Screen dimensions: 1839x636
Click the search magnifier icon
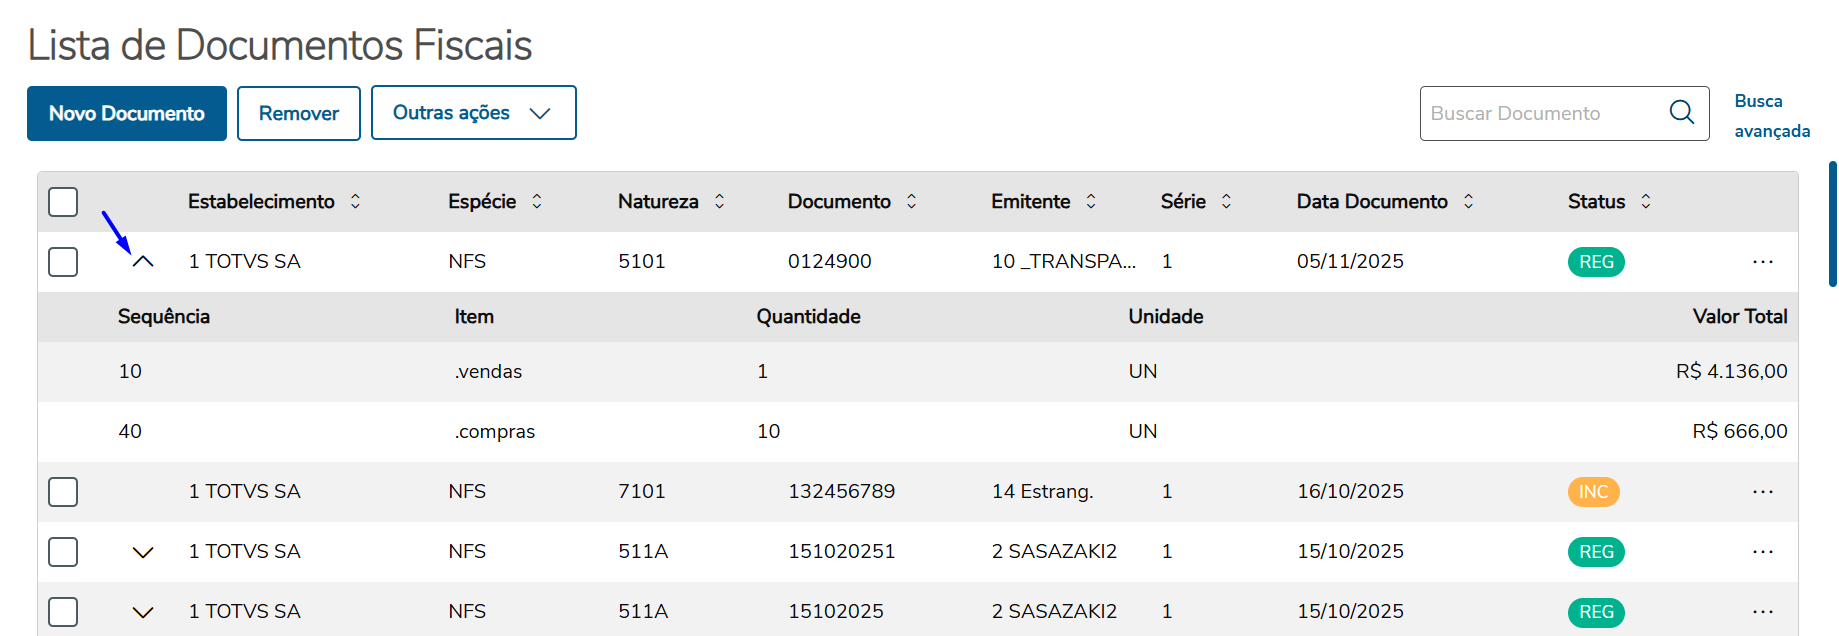(1682, 112)
